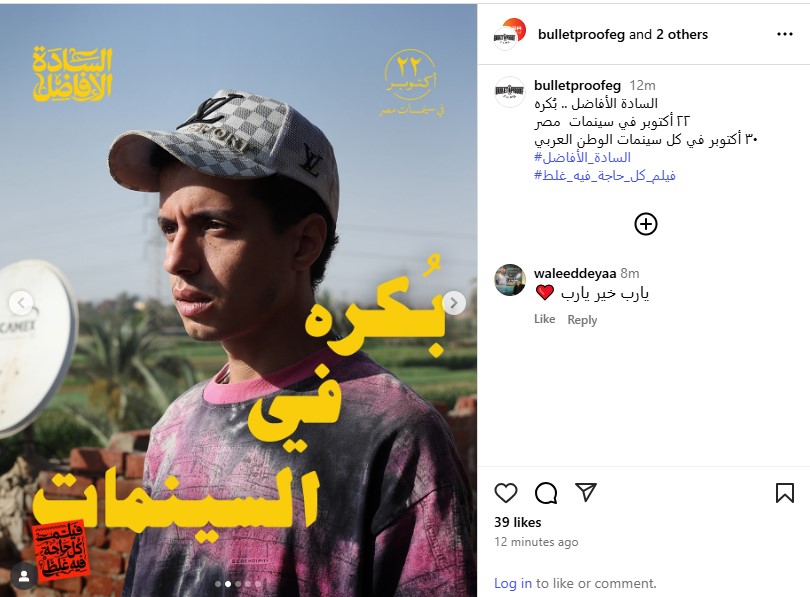Reply to waleeddeyaa's comment
The image size is (810, 597).
tap(582, 320)
